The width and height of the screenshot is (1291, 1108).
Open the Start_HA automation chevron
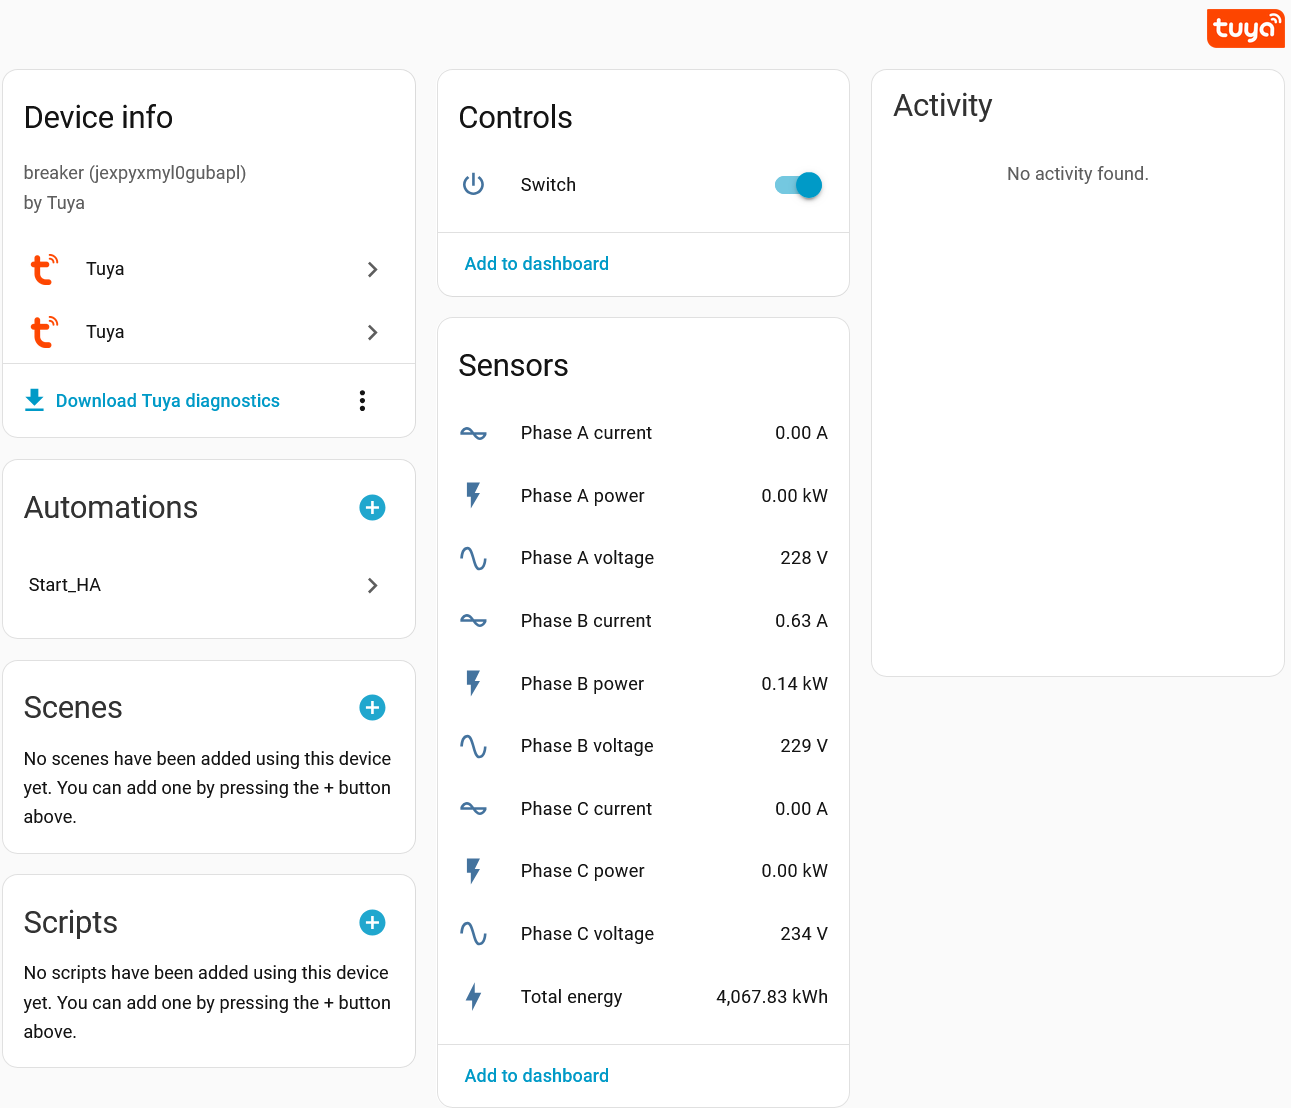[x=372, y=586]
